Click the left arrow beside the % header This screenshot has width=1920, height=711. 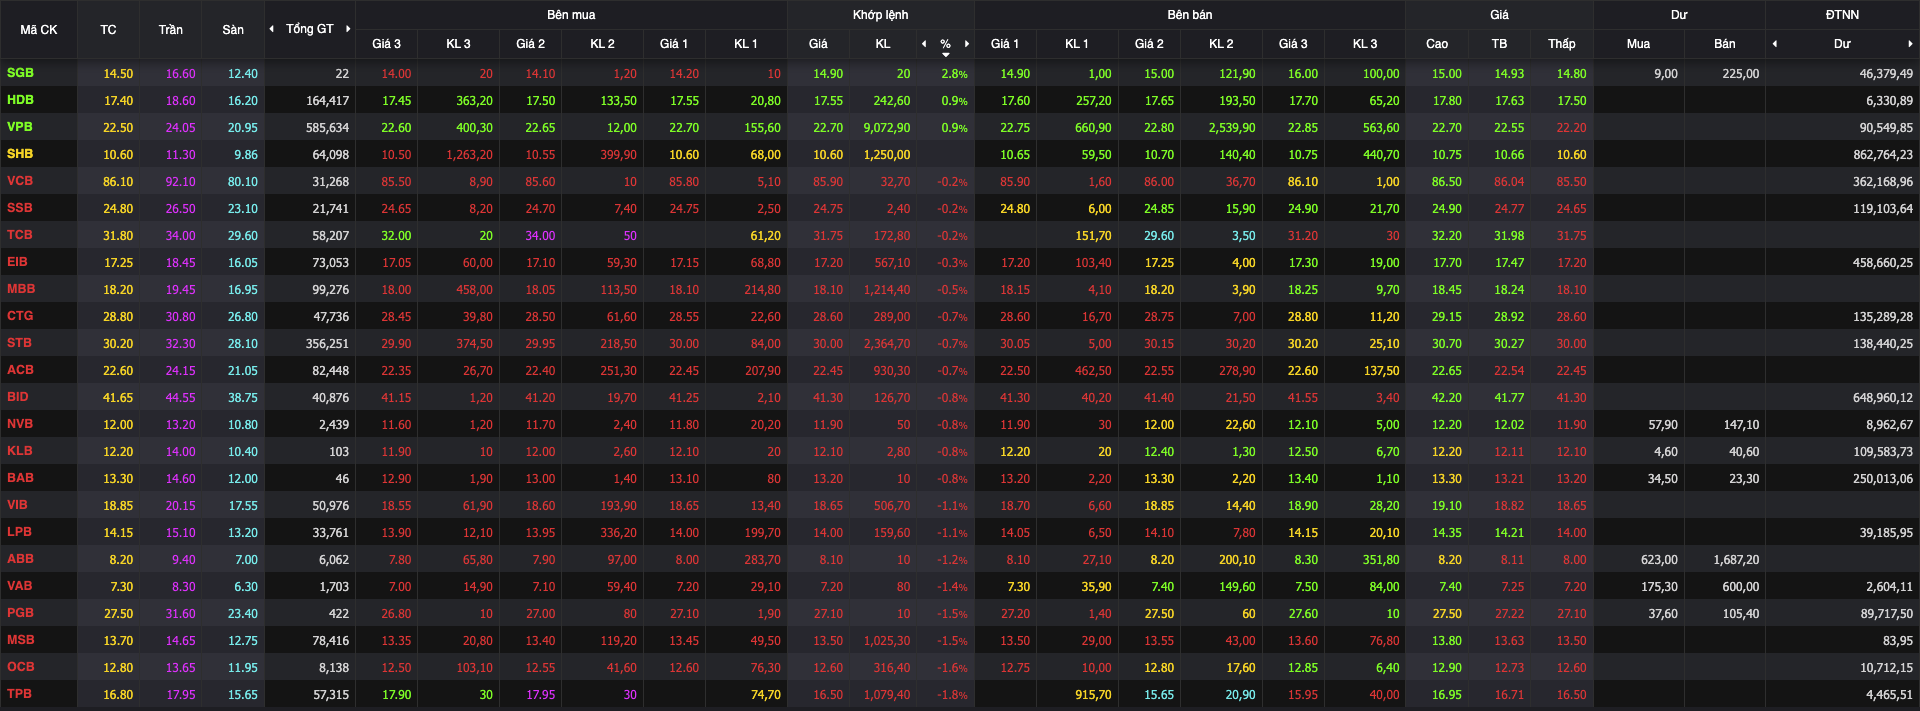[924, 44]
